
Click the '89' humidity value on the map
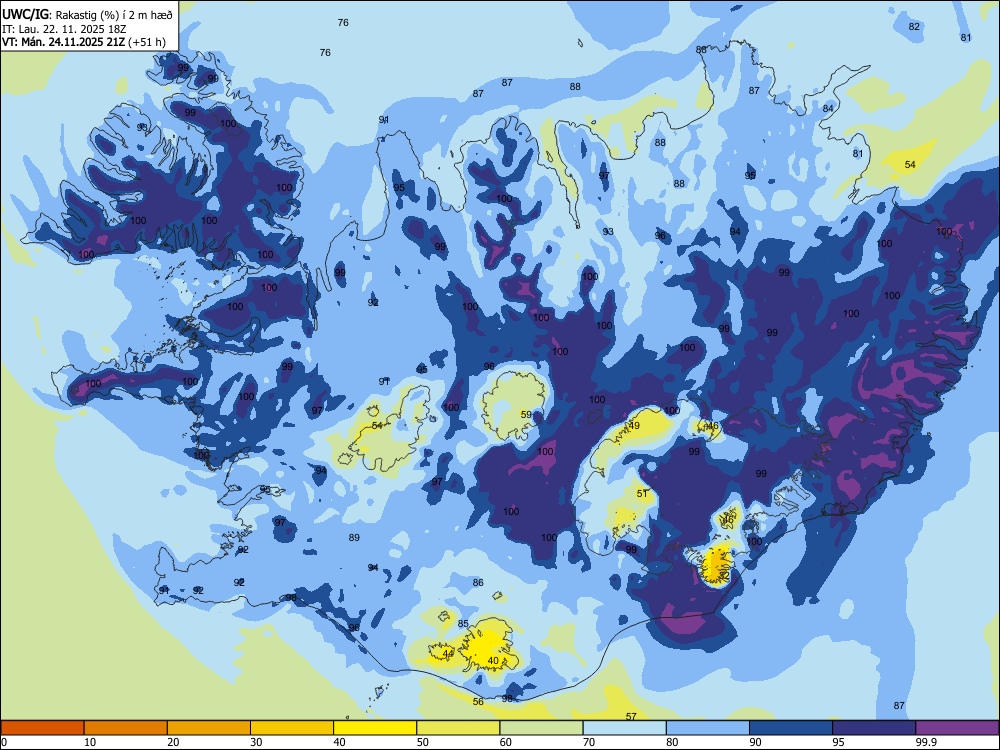click(x=355, y=538)
